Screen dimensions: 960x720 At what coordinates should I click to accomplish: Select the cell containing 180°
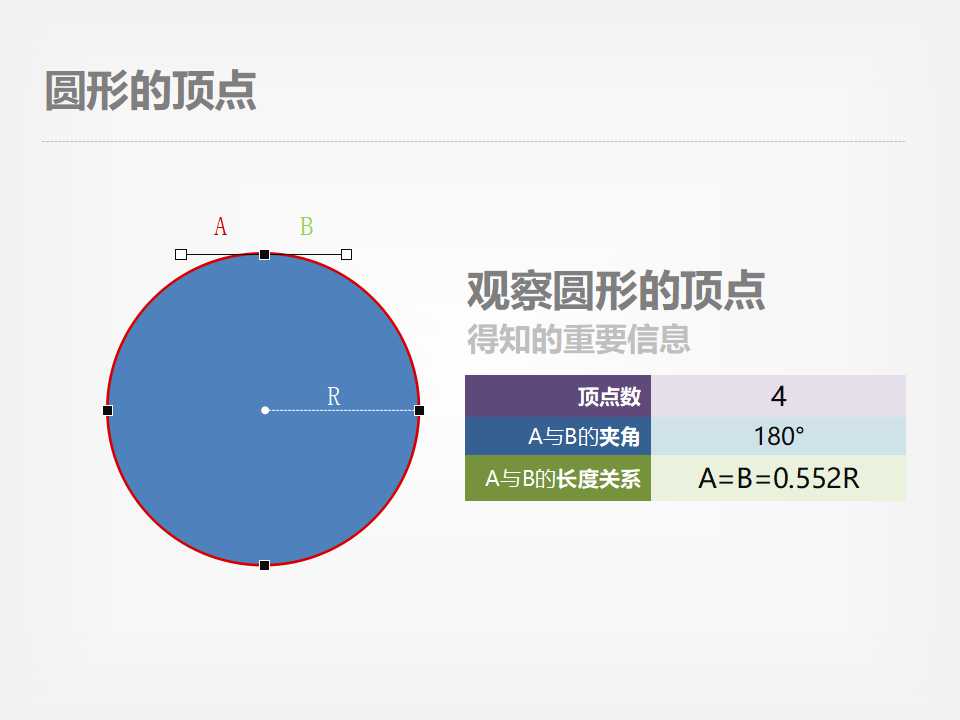pyautogui.click(x=778, y=437)
